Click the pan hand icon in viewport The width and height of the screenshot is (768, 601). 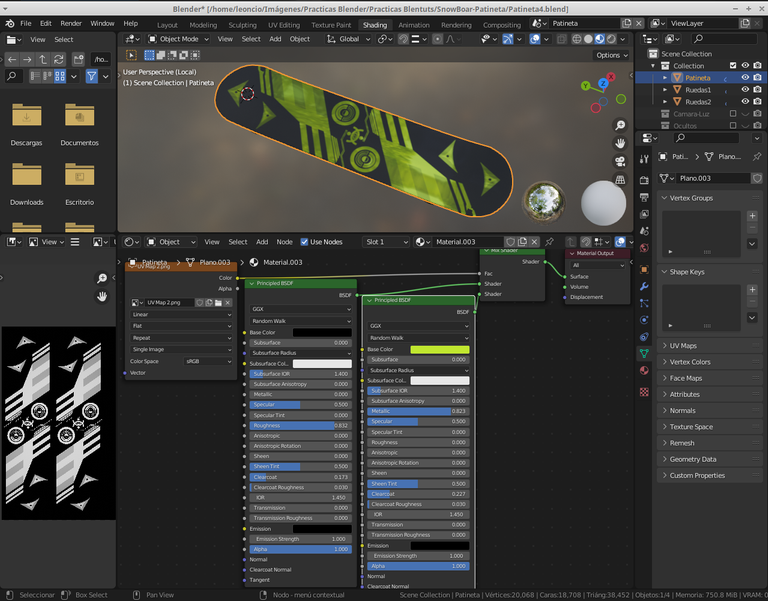[x=620, y=142]
